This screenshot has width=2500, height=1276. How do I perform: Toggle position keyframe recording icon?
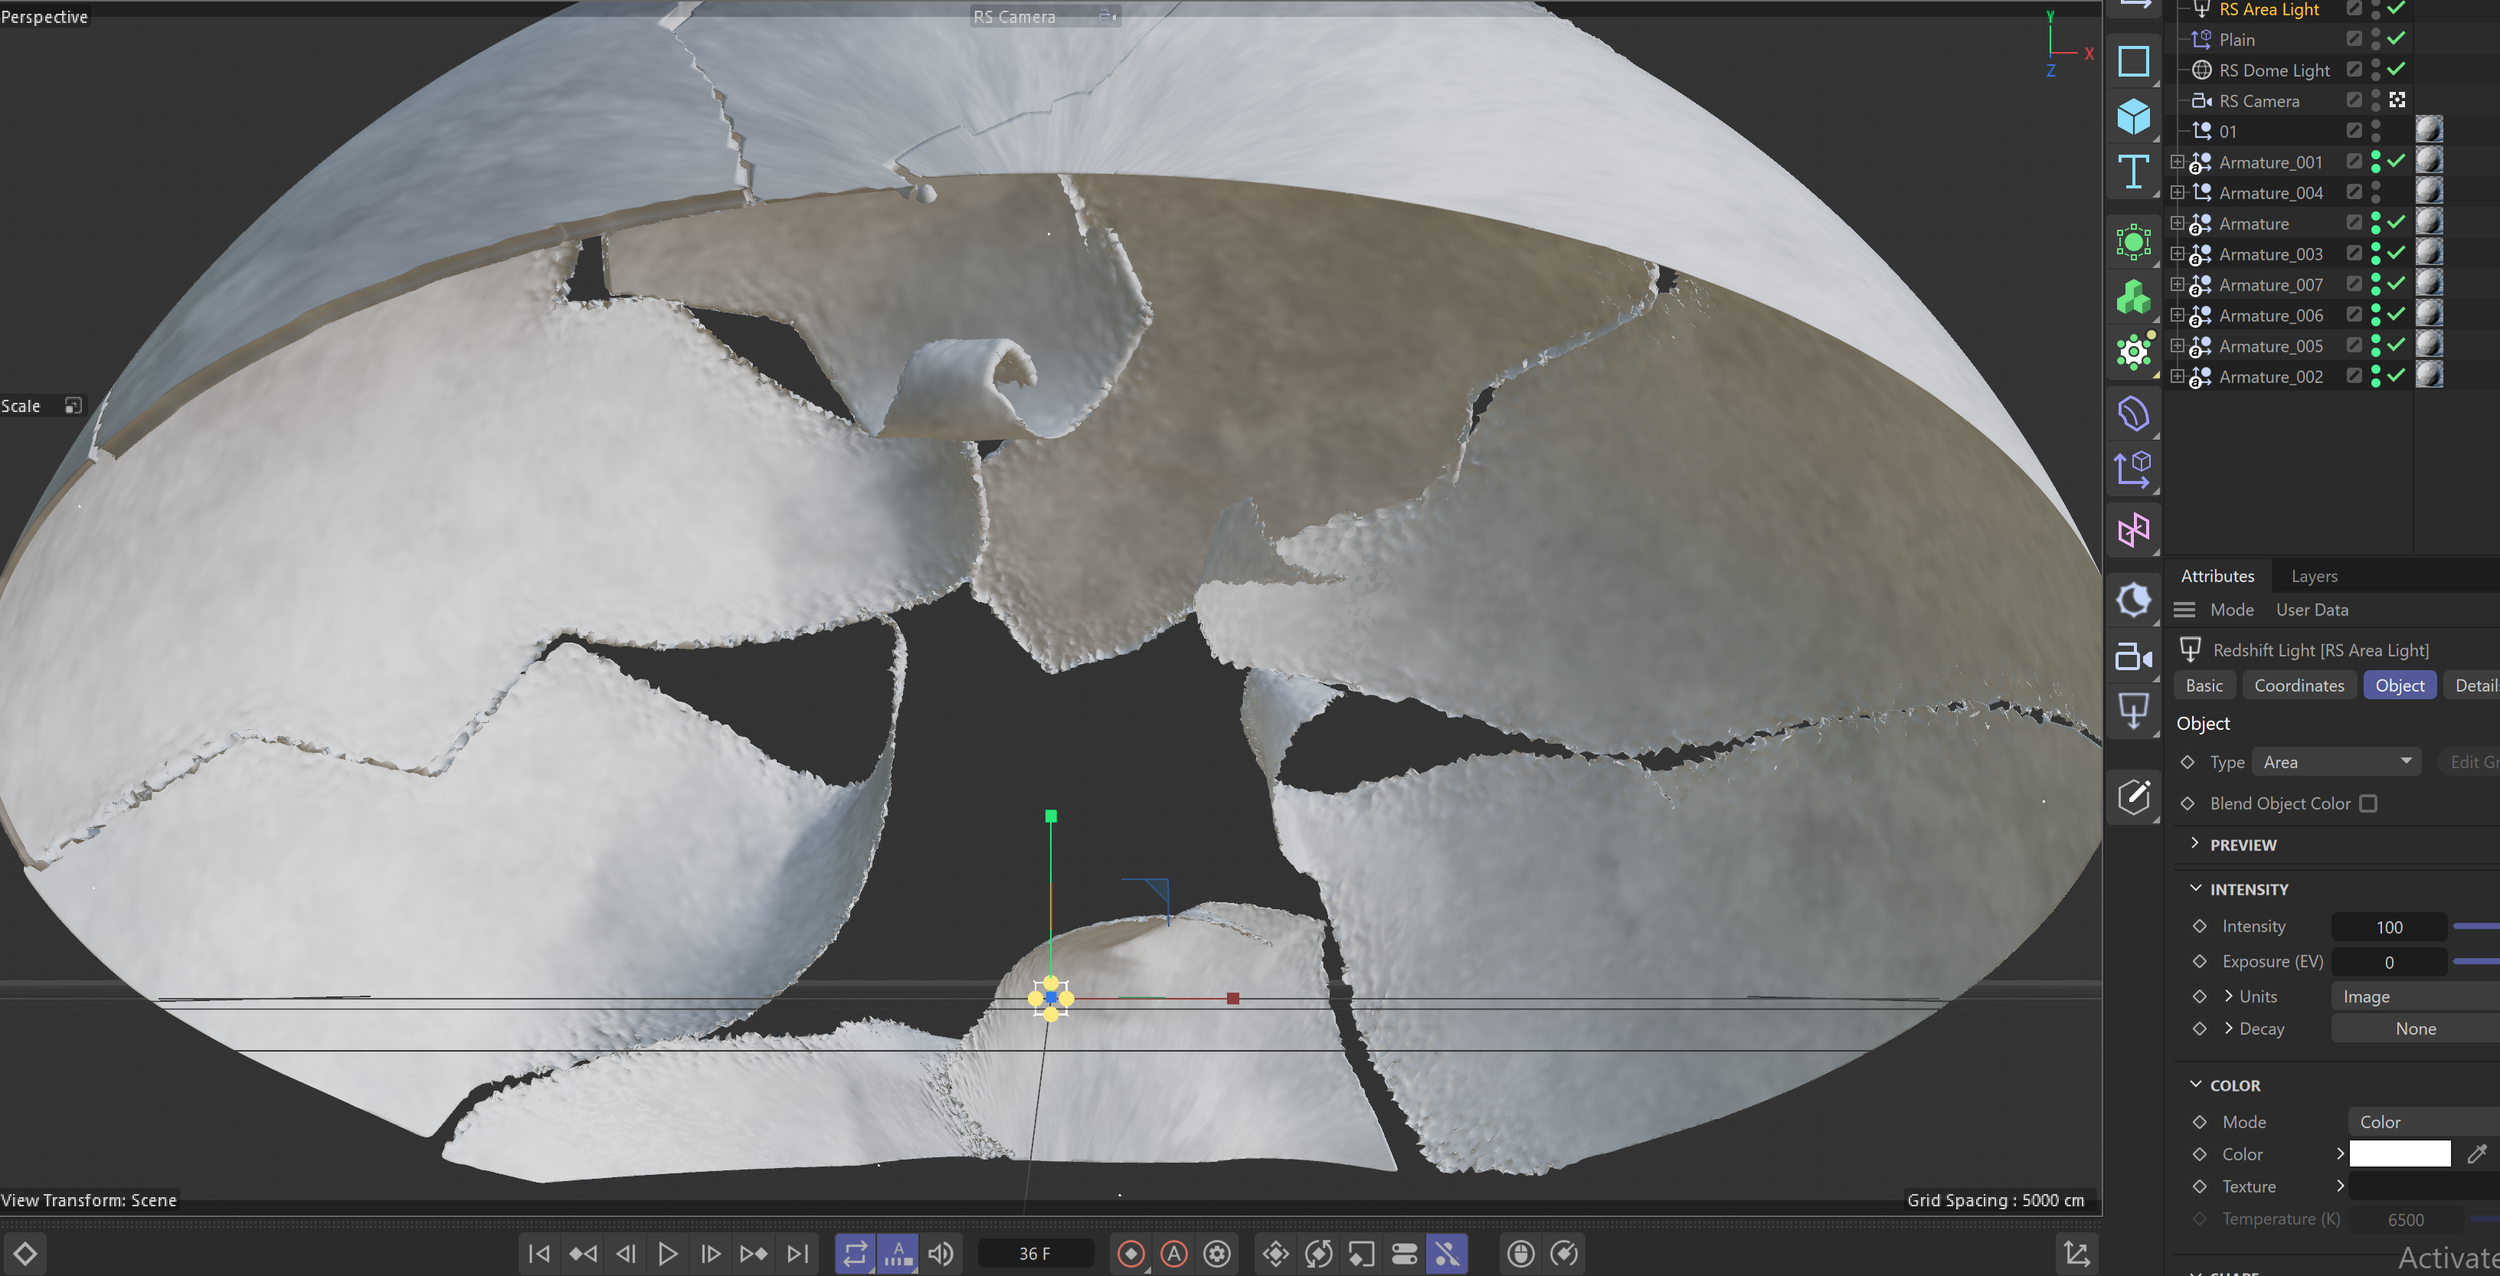tap(1276, 1253)
